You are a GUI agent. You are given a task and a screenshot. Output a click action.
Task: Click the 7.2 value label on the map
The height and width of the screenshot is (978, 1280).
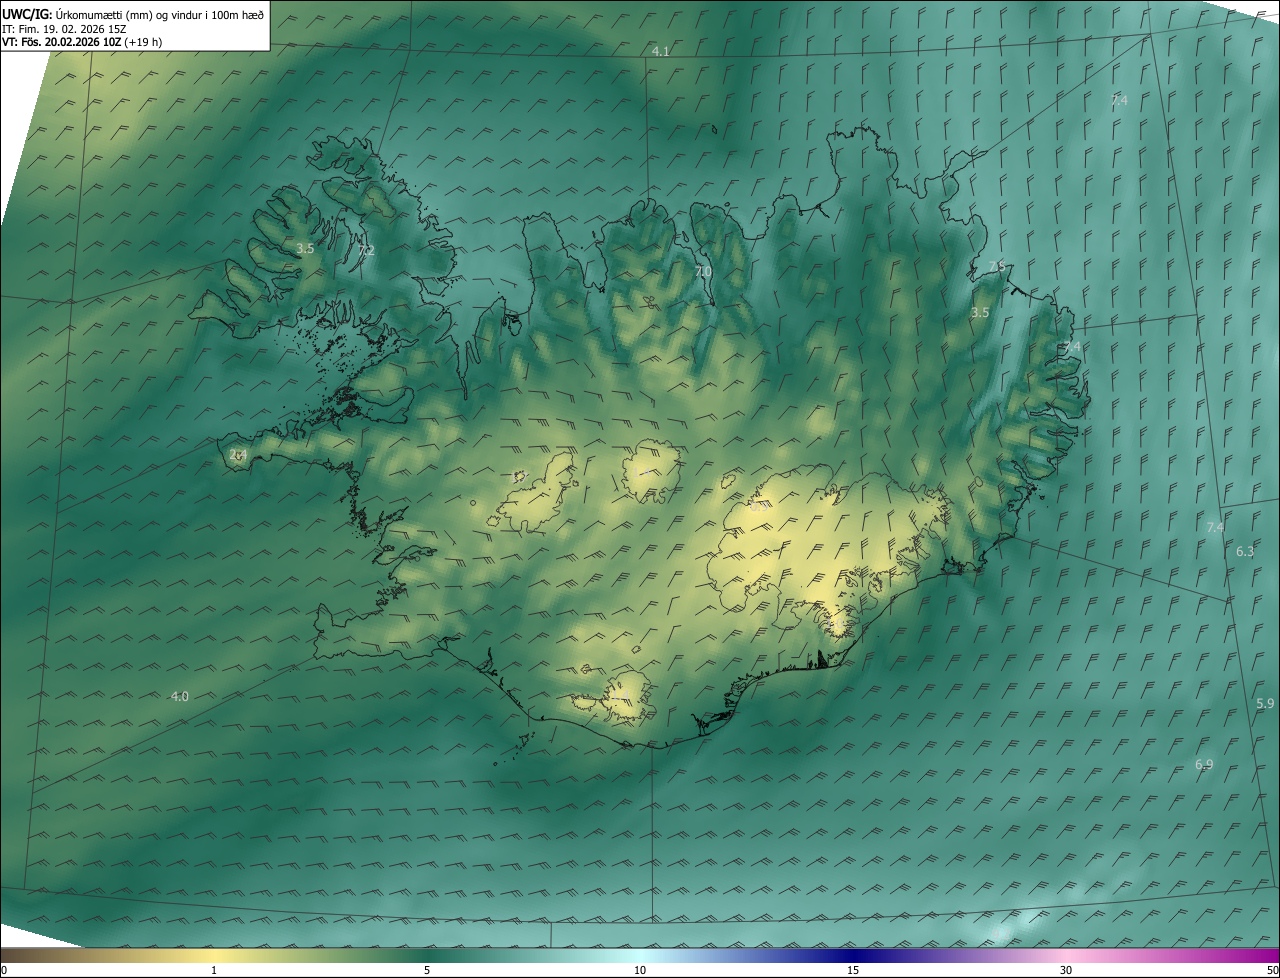coord(367,251)
